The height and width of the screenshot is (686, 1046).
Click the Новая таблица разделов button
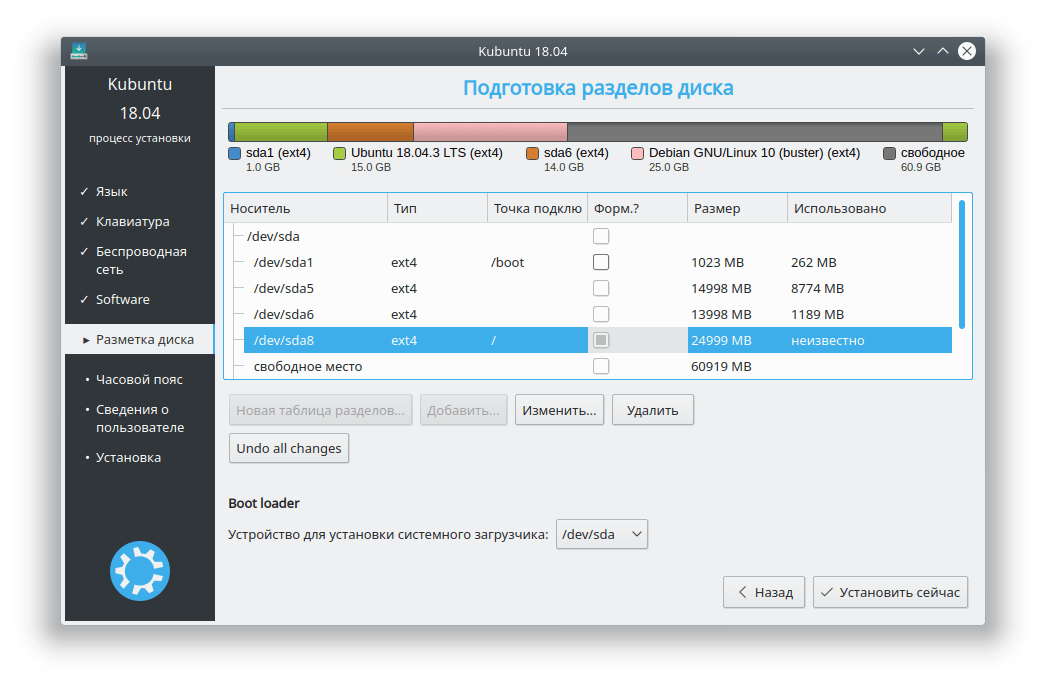[x=320, y=410]
